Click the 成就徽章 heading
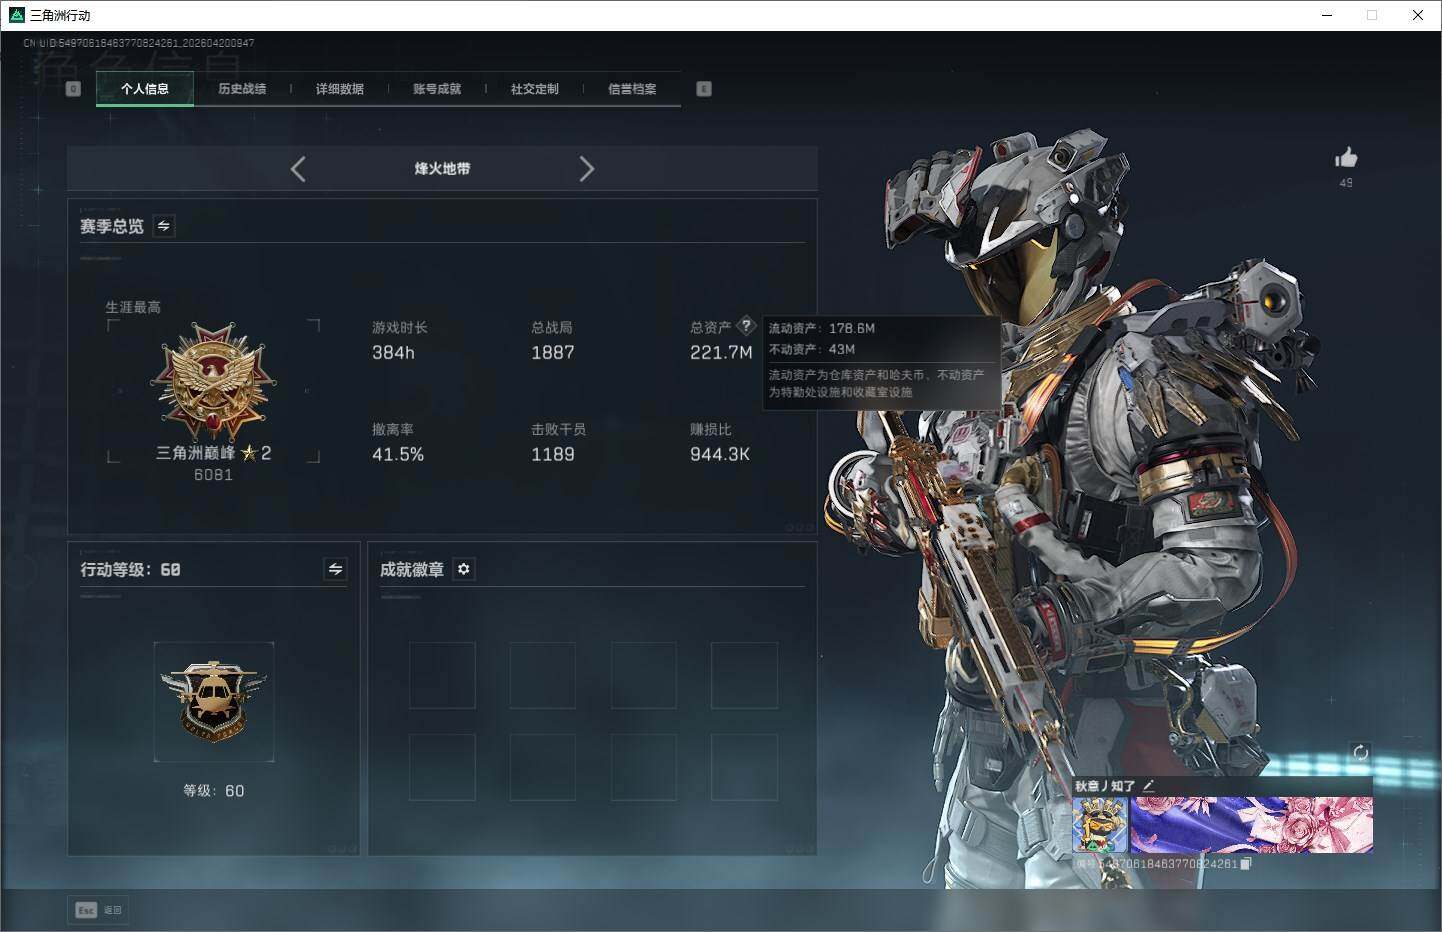The height and width of the screenshot is (932, 1442). point(412,569)
